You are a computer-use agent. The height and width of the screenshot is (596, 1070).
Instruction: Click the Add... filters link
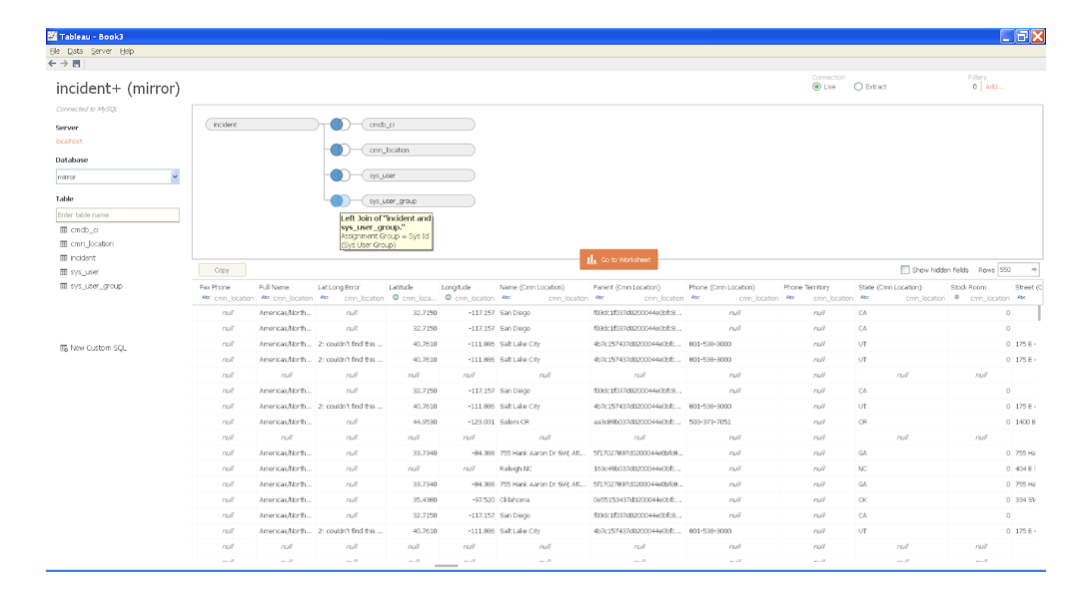[x=993, y=87]
